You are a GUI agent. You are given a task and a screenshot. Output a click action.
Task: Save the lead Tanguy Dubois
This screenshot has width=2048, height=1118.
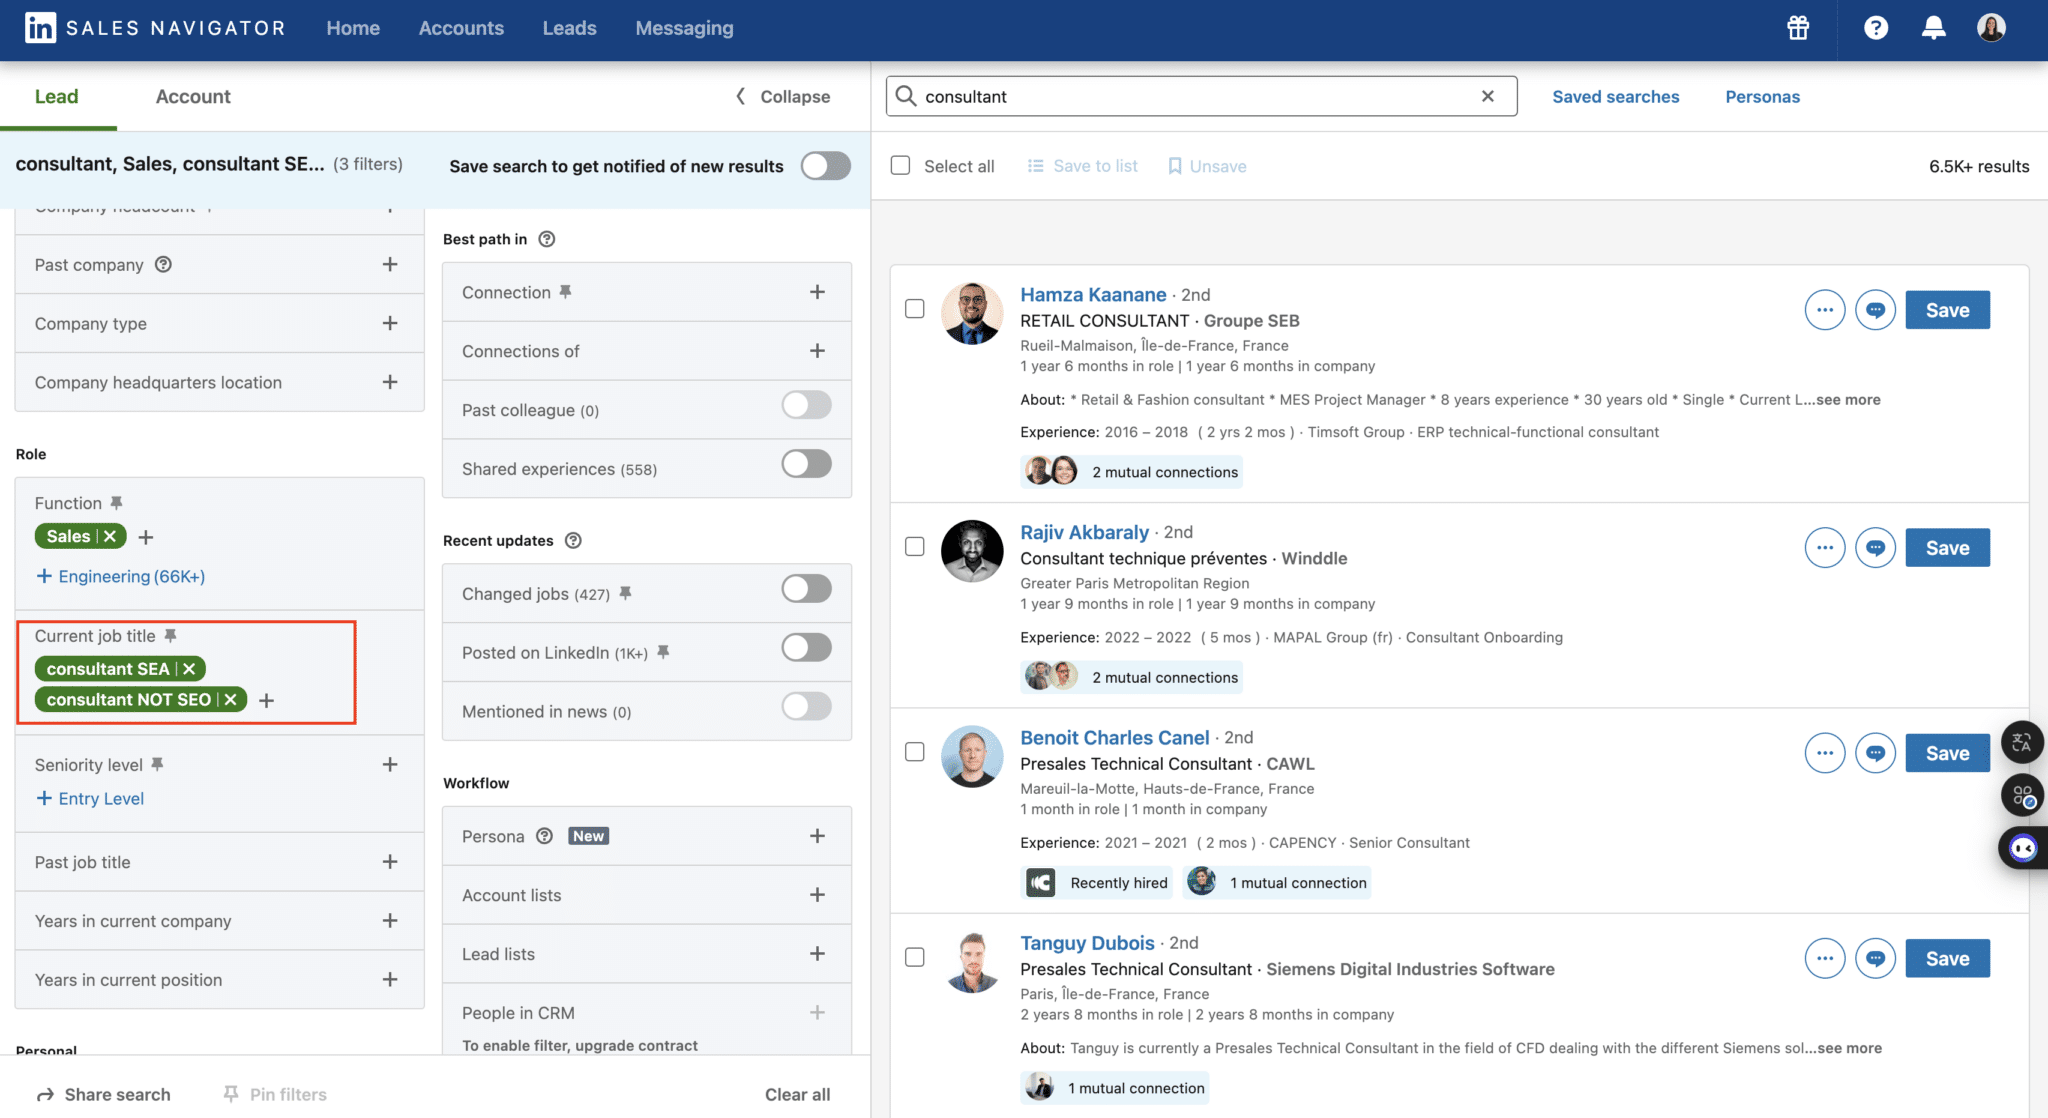1946,957
